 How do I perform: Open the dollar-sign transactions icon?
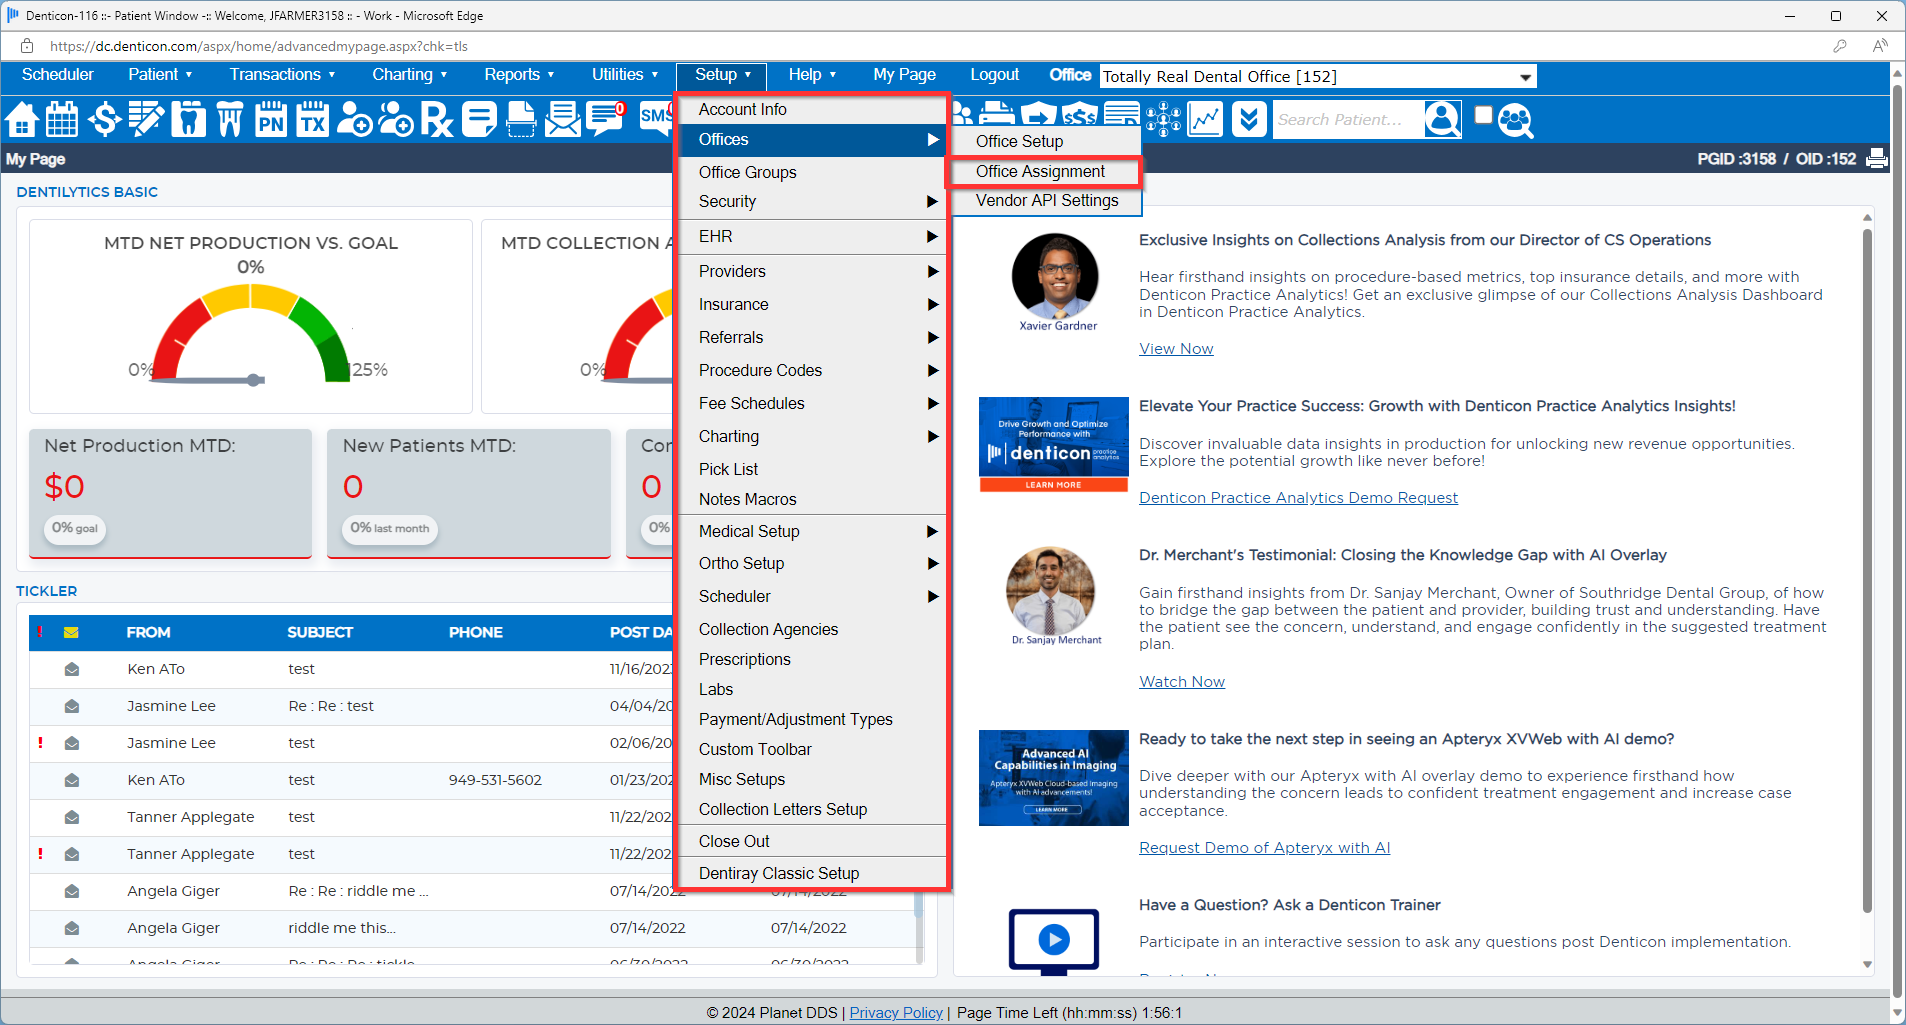[x=104, y=120]
